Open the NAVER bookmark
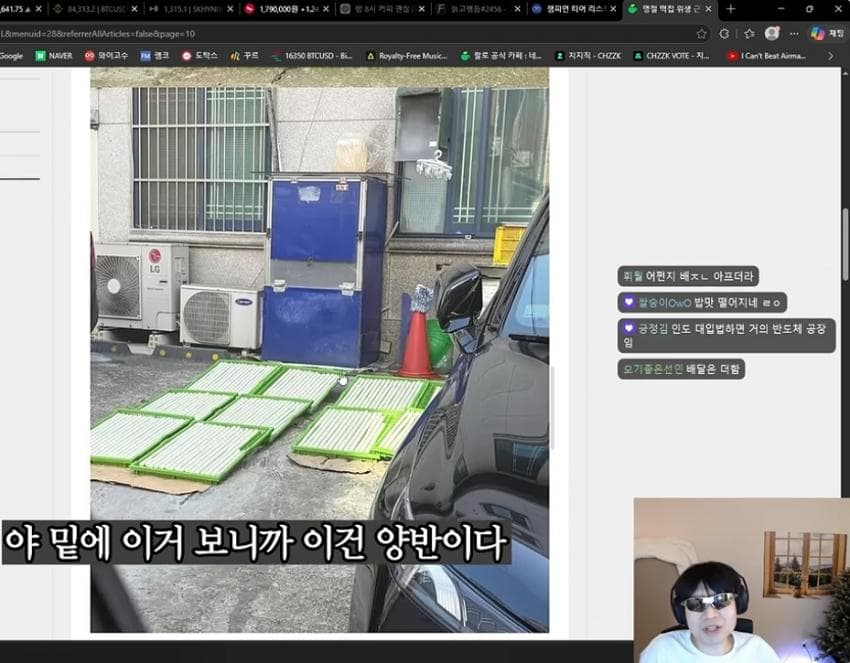The width and height of the screenshot is (850, 663). tap(54, 56)
